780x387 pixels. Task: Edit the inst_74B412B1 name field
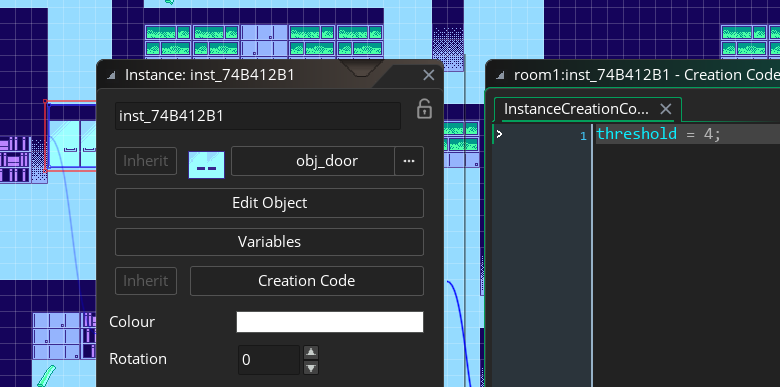[x=258, y=116]
